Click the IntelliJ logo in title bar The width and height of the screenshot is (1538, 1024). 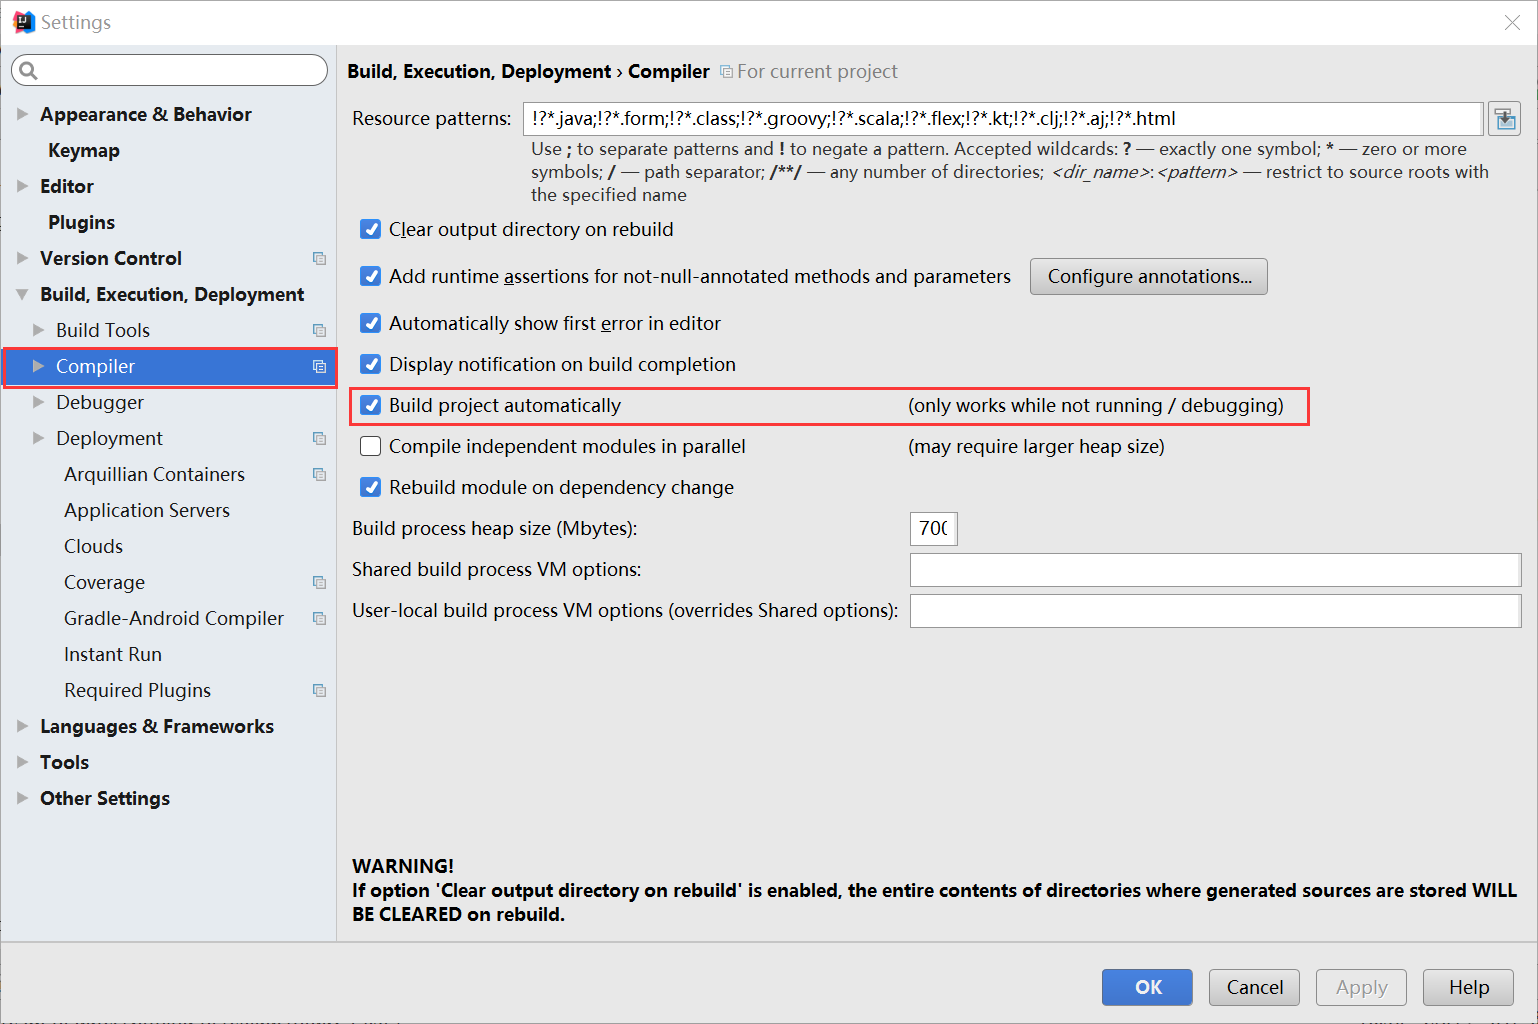[x=24, y=22]
